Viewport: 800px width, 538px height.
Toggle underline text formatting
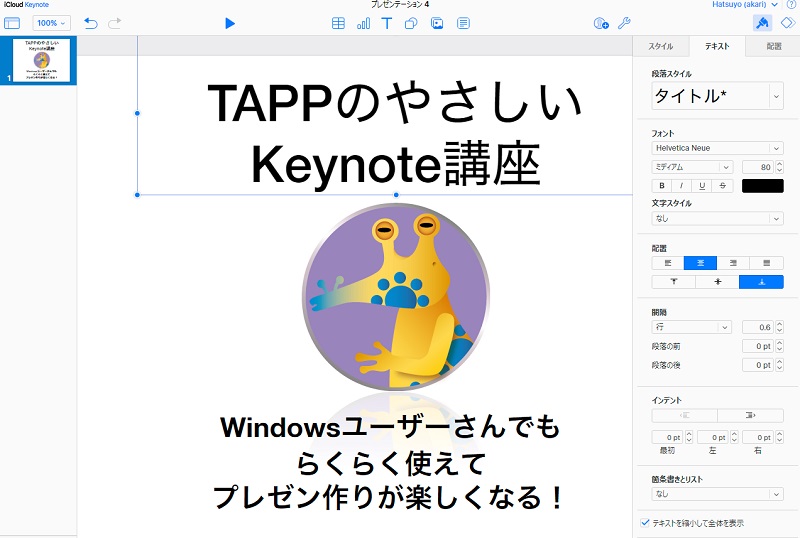point(702,186)
